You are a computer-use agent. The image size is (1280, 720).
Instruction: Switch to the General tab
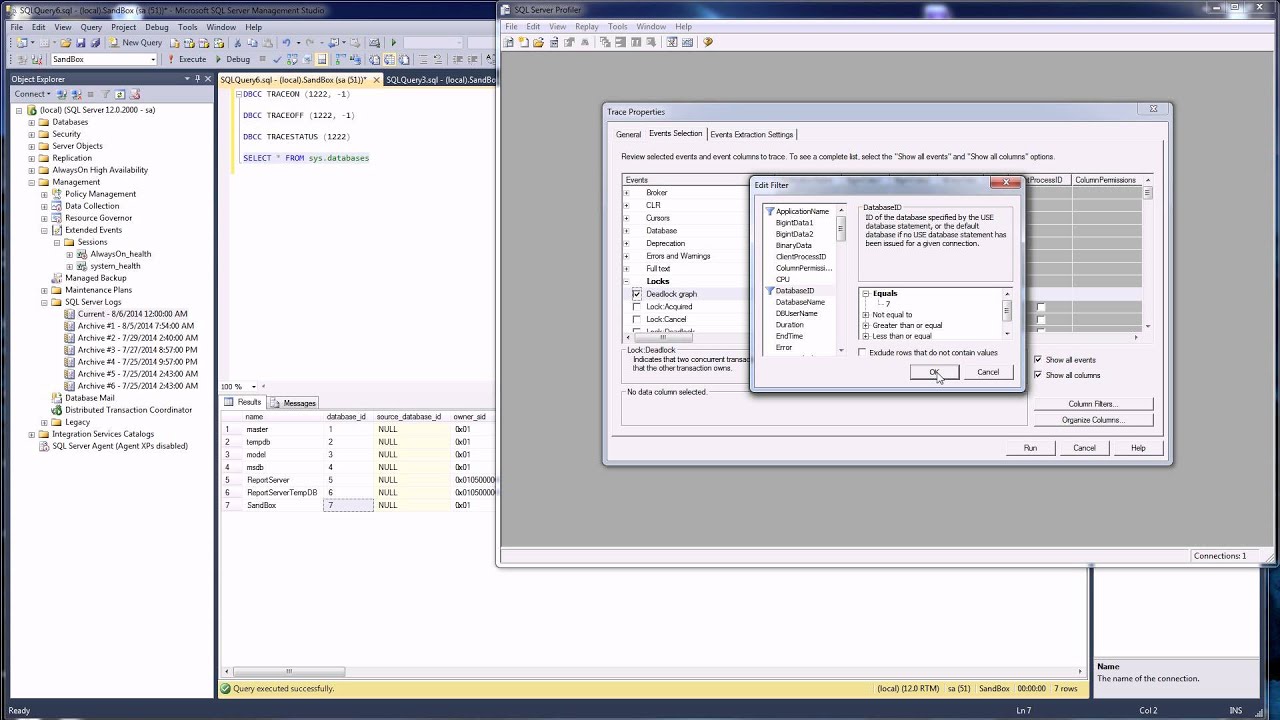(x=628, y=134)
